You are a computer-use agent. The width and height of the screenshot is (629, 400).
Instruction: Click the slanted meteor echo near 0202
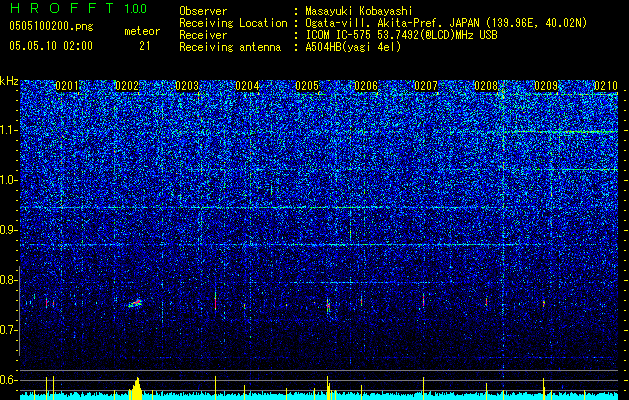[135, 303]
